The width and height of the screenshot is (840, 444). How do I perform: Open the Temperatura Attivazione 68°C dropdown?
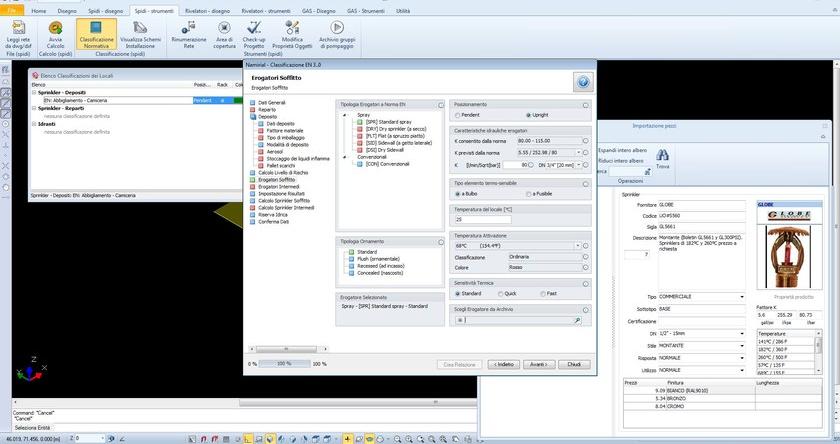tap(577, 245)
